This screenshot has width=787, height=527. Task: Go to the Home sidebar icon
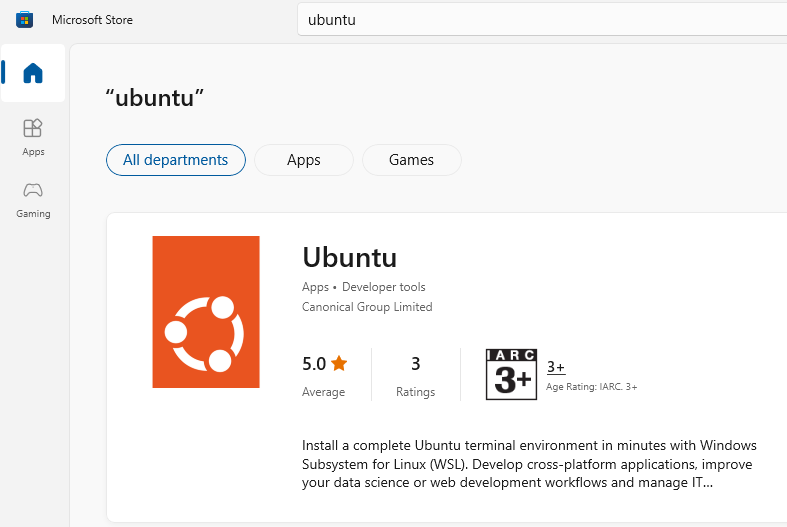[x=33, y=73]
